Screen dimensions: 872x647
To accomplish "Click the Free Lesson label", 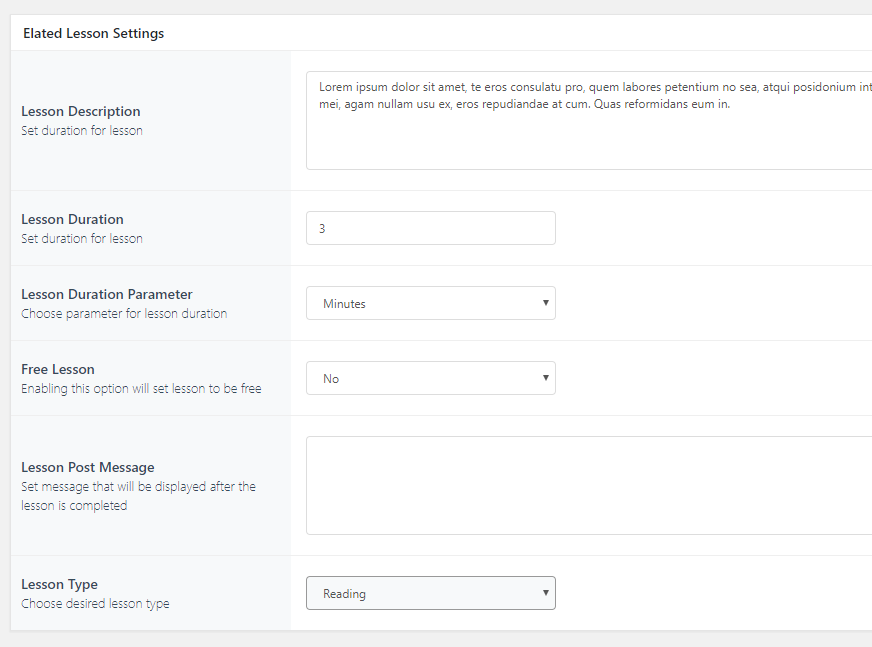I will 58,369.
